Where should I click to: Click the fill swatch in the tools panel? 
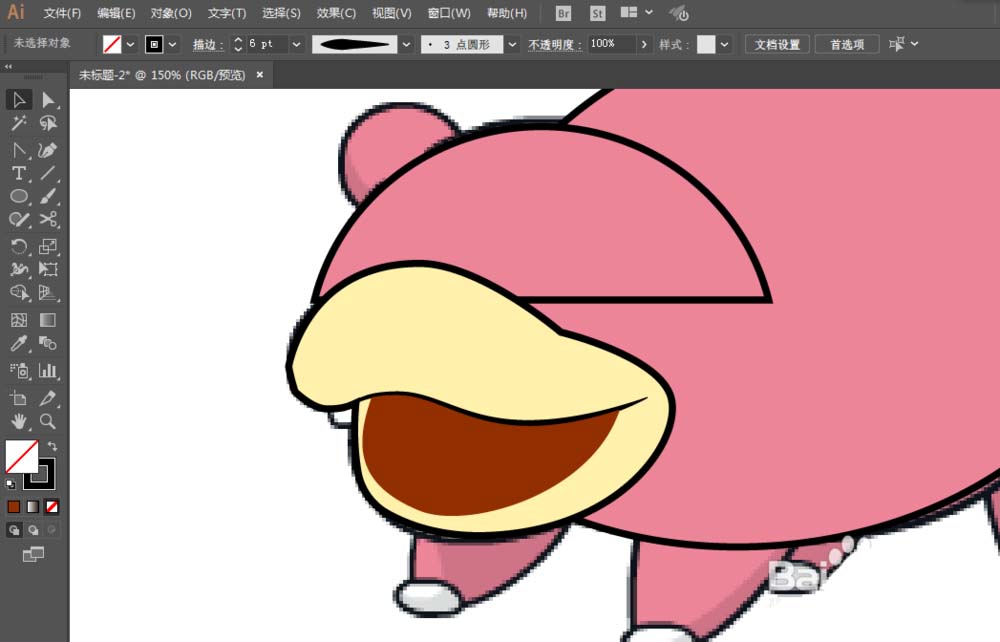[22, 456]
